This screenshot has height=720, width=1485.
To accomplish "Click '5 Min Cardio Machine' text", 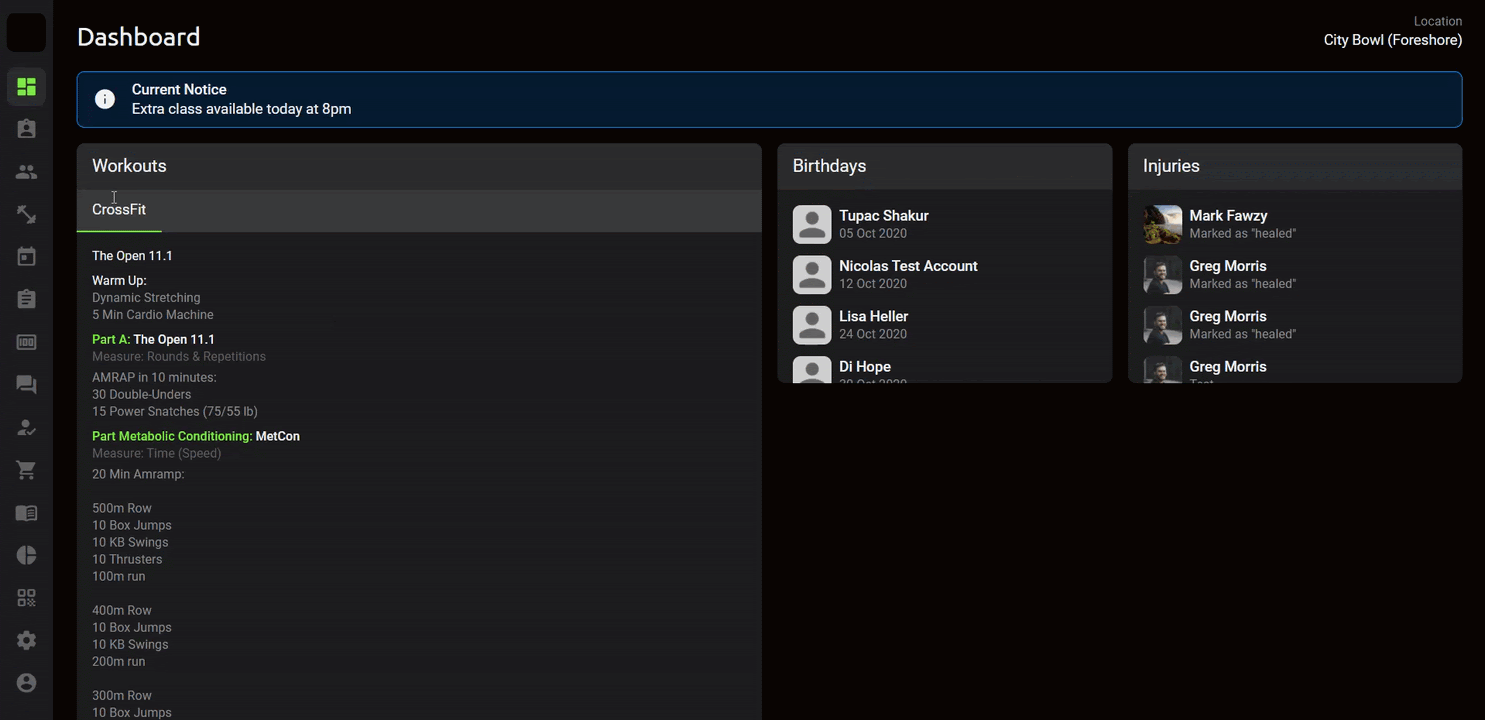I will pyautogui.click(x=153, y=315).
